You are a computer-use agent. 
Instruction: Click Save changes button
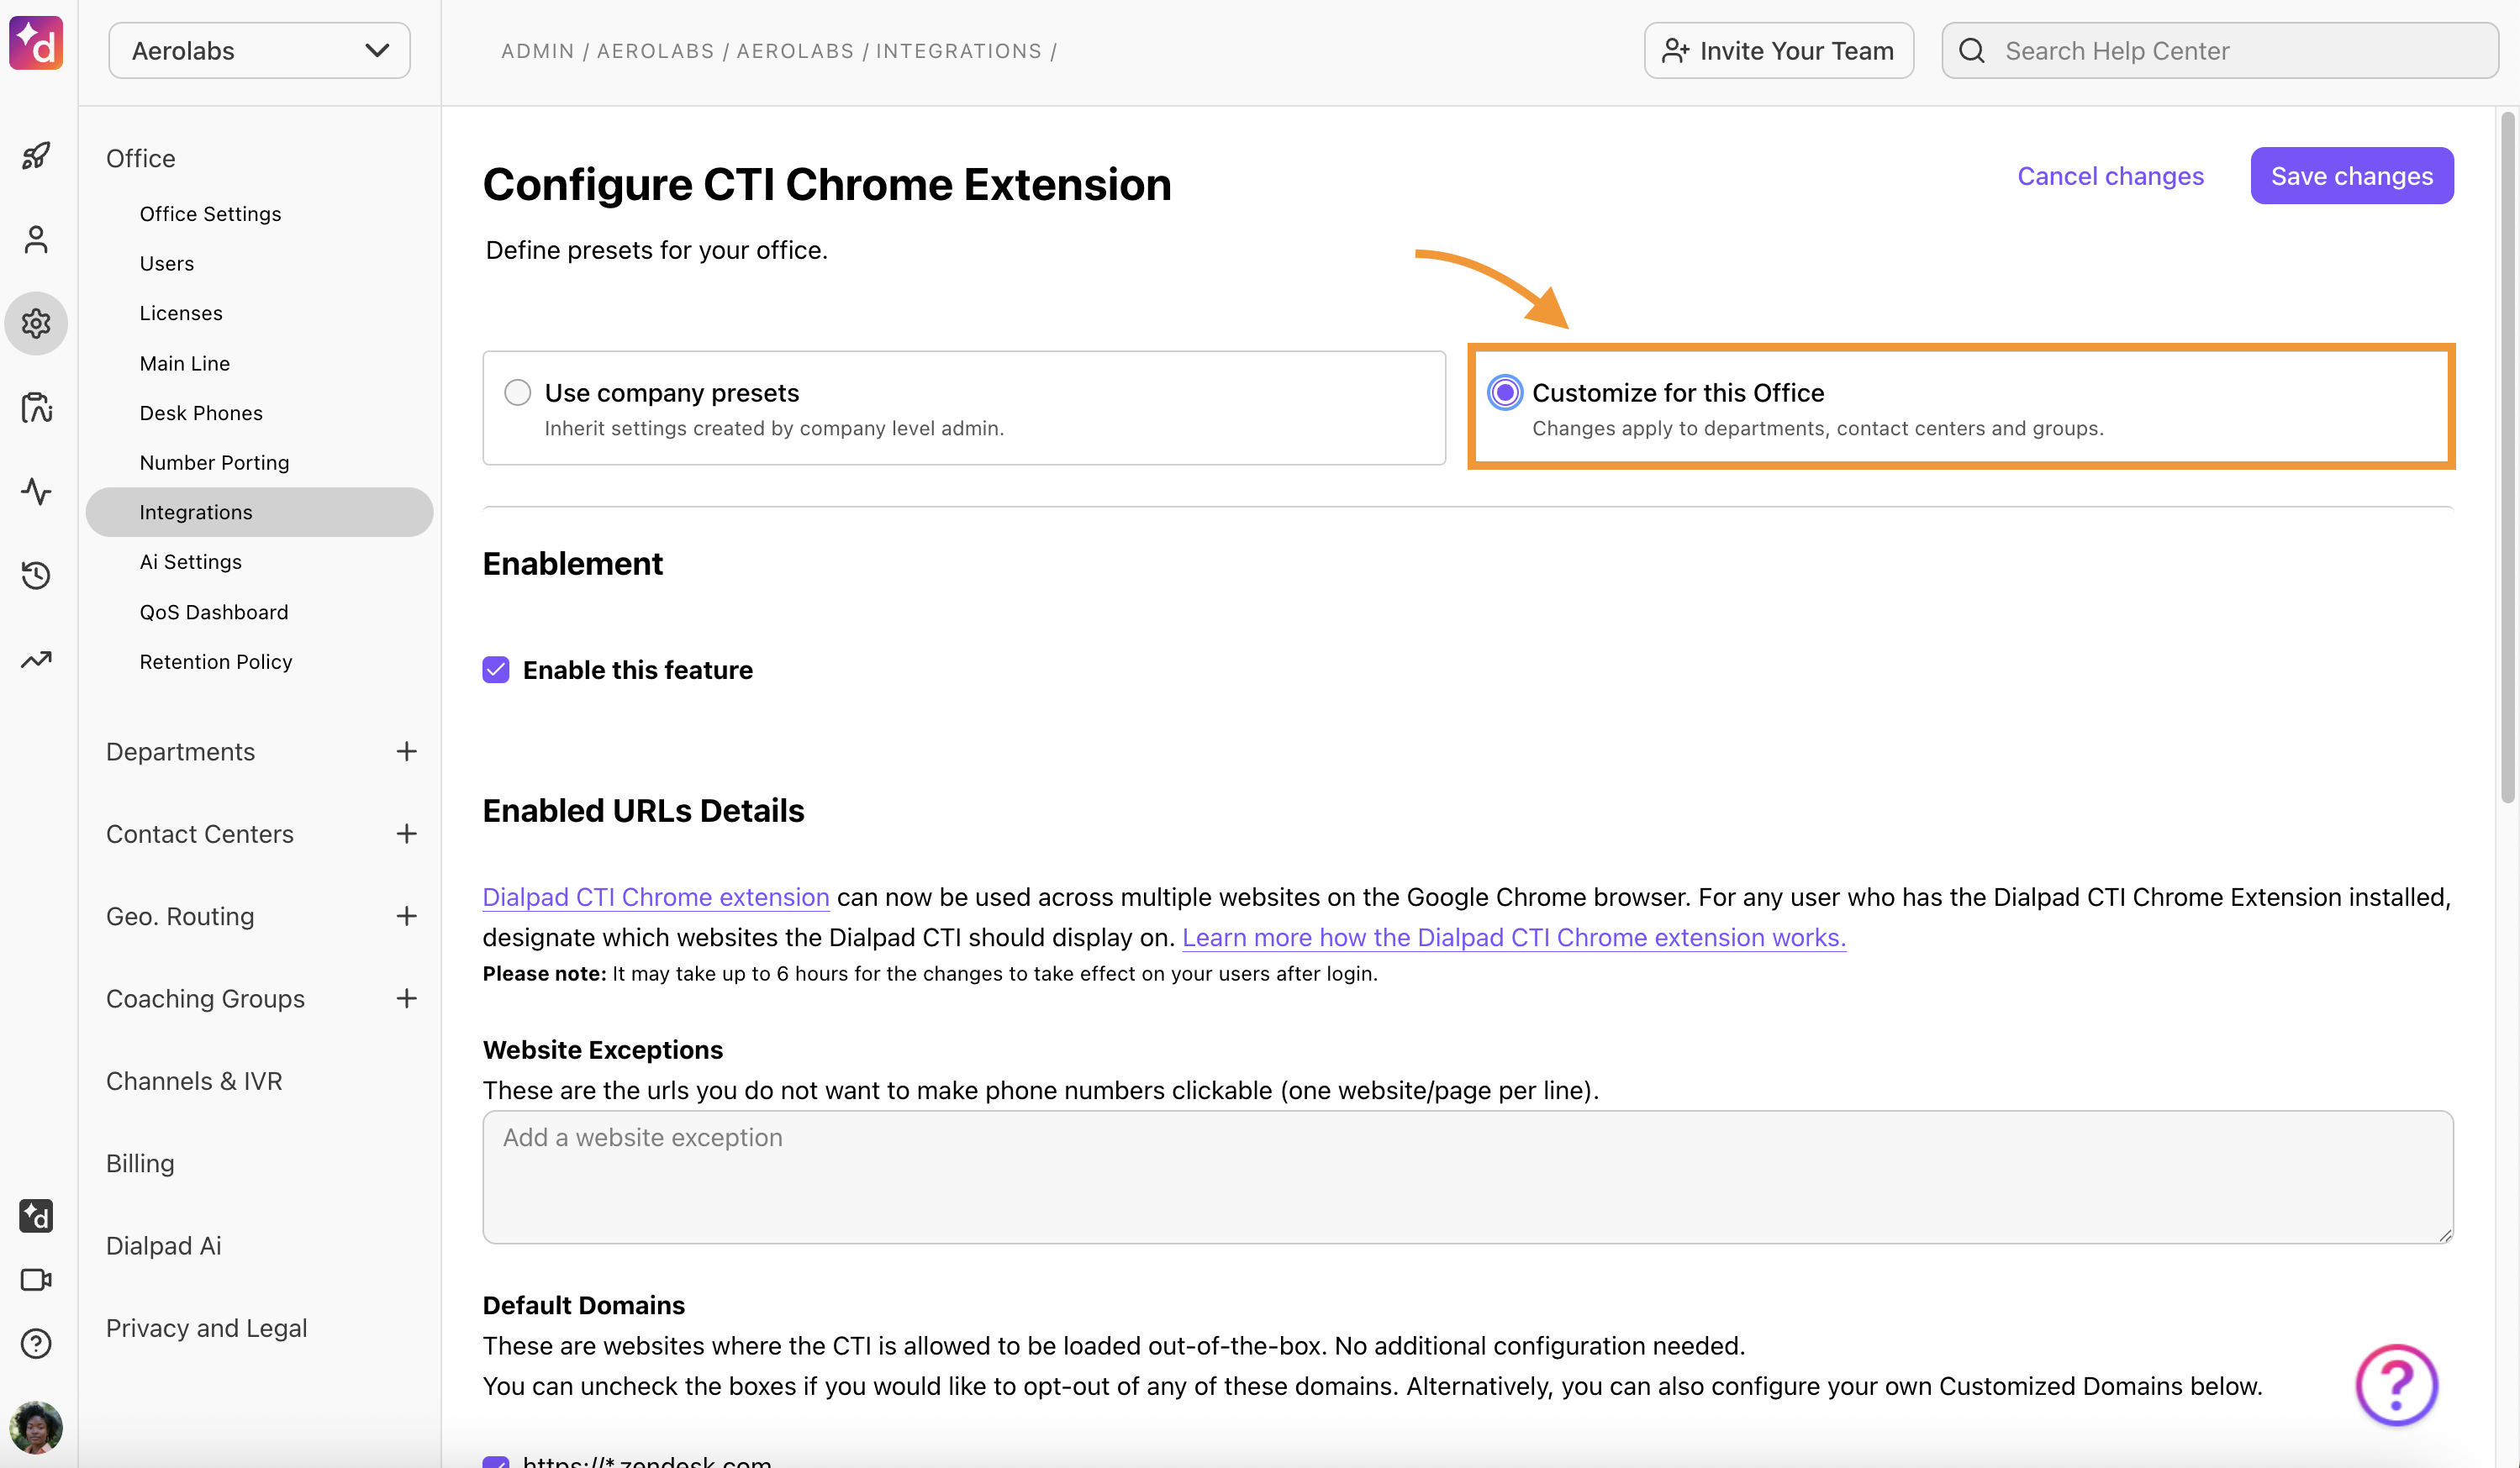pyautogui.click(x=2352, y=176)
